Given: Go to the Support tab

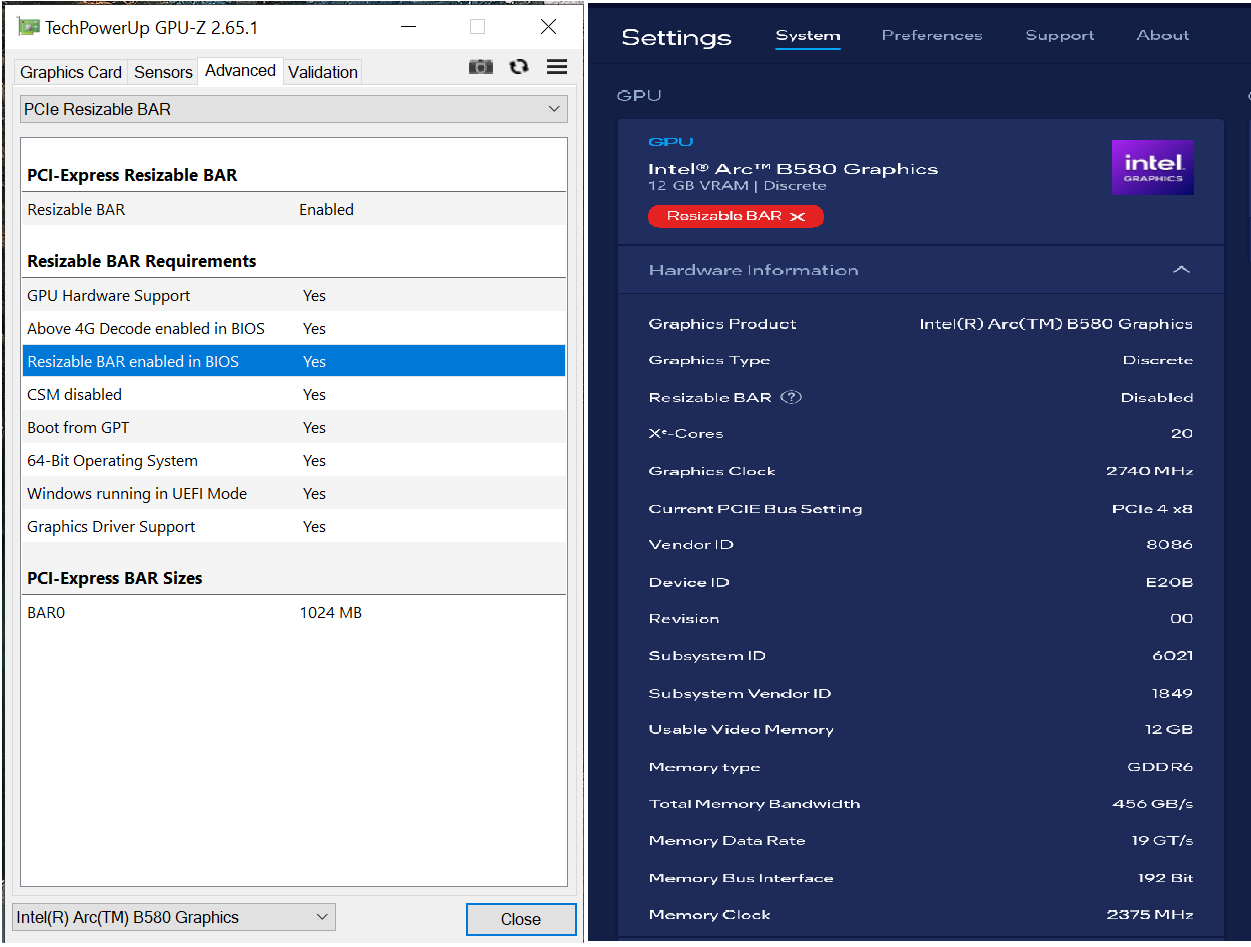Looking at the screenshot, I should click(1060, 36).
